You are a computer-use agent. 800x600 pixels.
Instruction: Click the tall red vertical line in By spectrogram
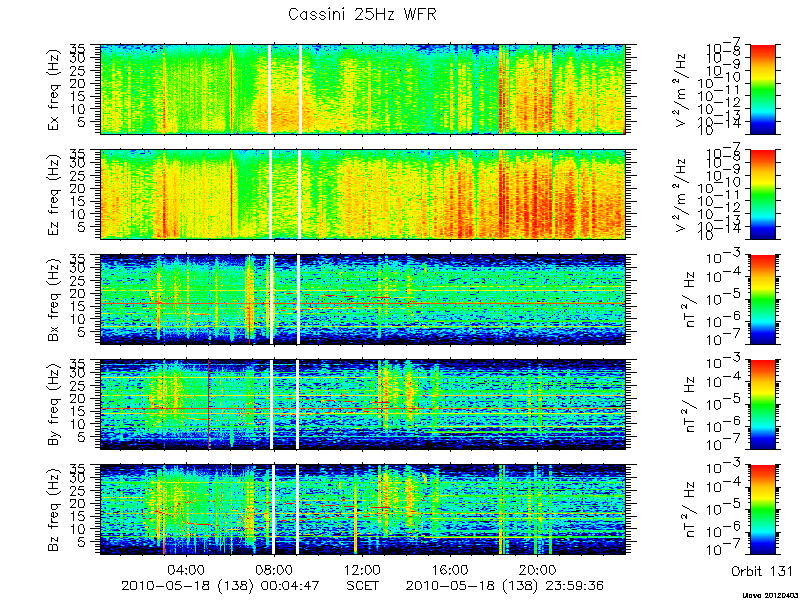209,405
